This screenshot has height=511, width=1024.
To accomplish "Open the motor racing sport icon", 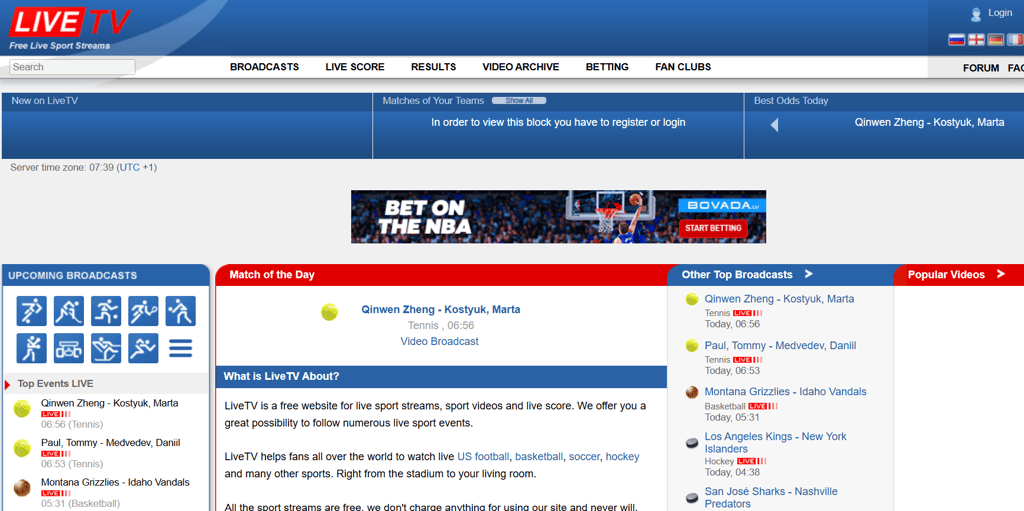I will click(x=69, y=348).
